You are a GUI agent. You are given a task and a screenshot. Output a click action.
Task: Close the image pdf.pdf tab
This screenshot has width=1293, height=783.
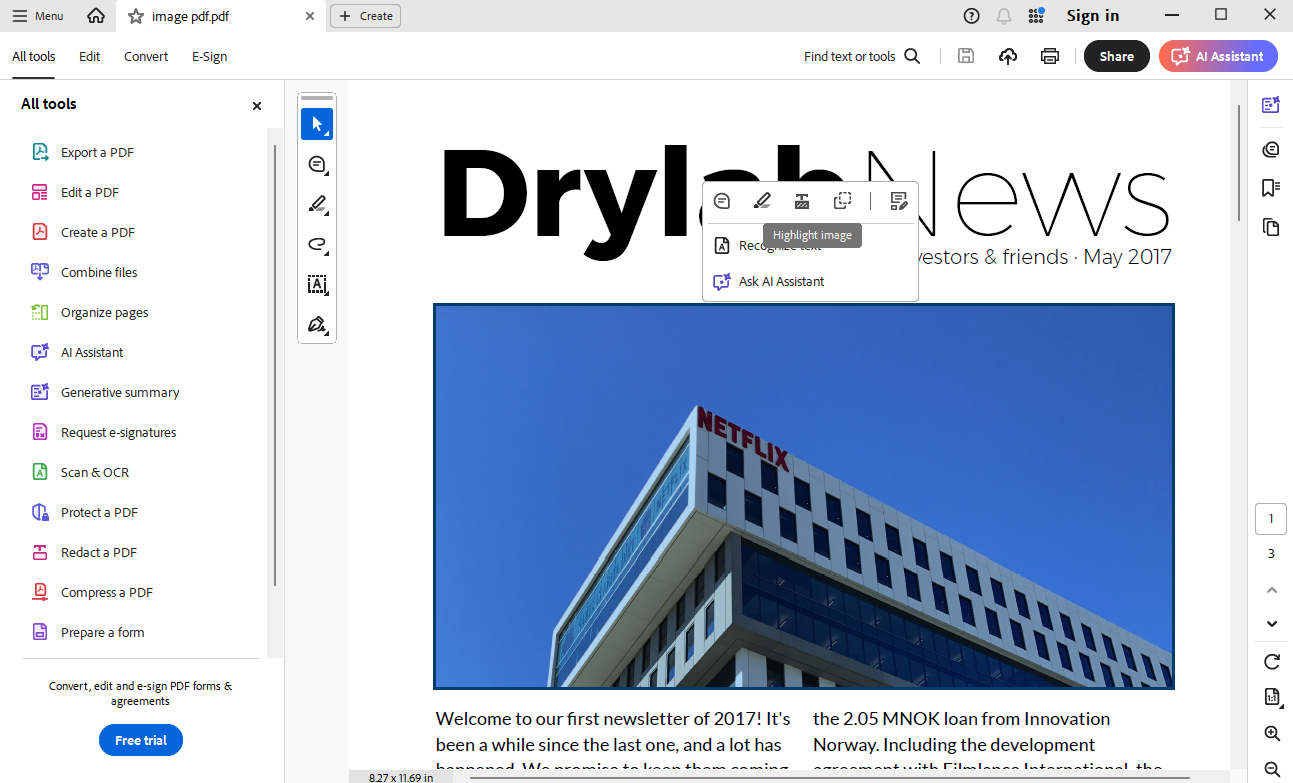click(310, 16)
